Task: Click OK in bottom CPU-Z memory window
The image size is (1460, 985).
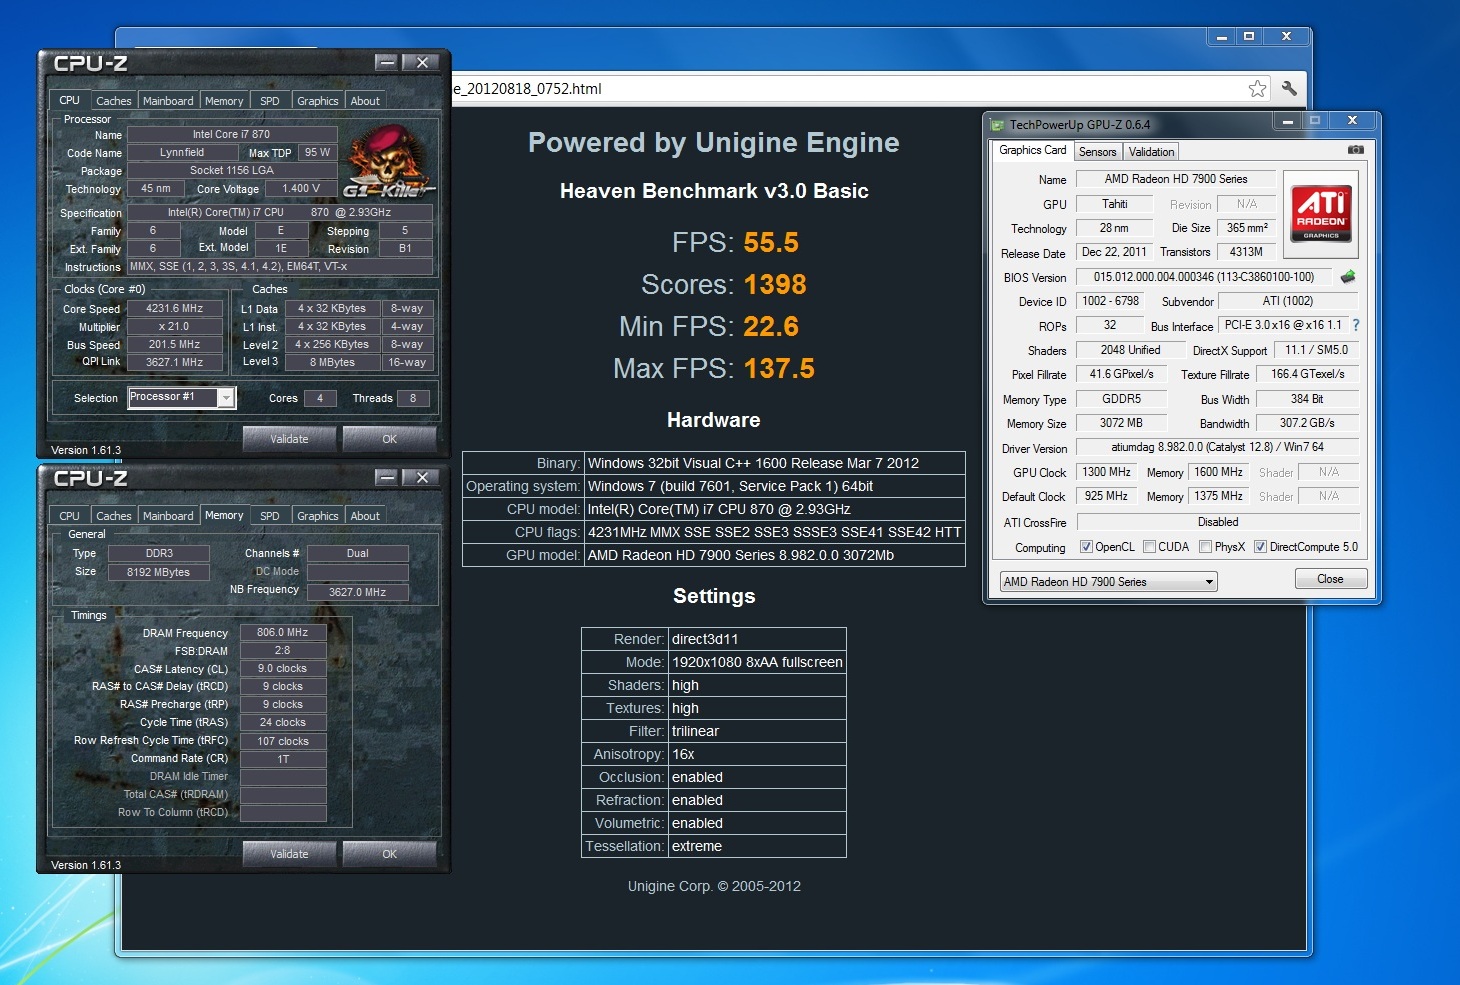Action: tap(389, 854)
